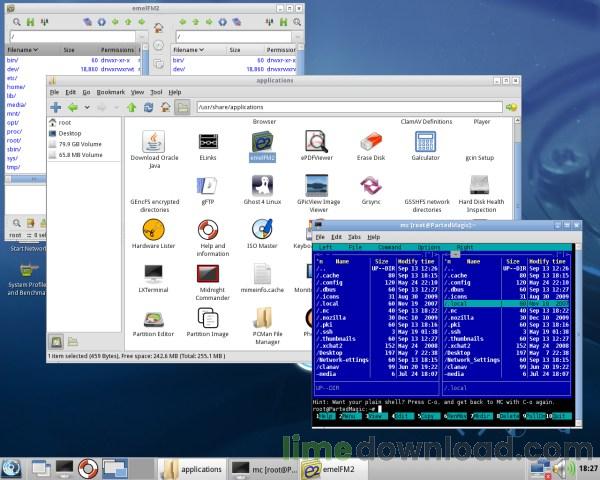The width and height of the screenshot is (600, 480).
Task: Open the back history dropdown arrow in PCManFM
Action: [x=87, y=108]
